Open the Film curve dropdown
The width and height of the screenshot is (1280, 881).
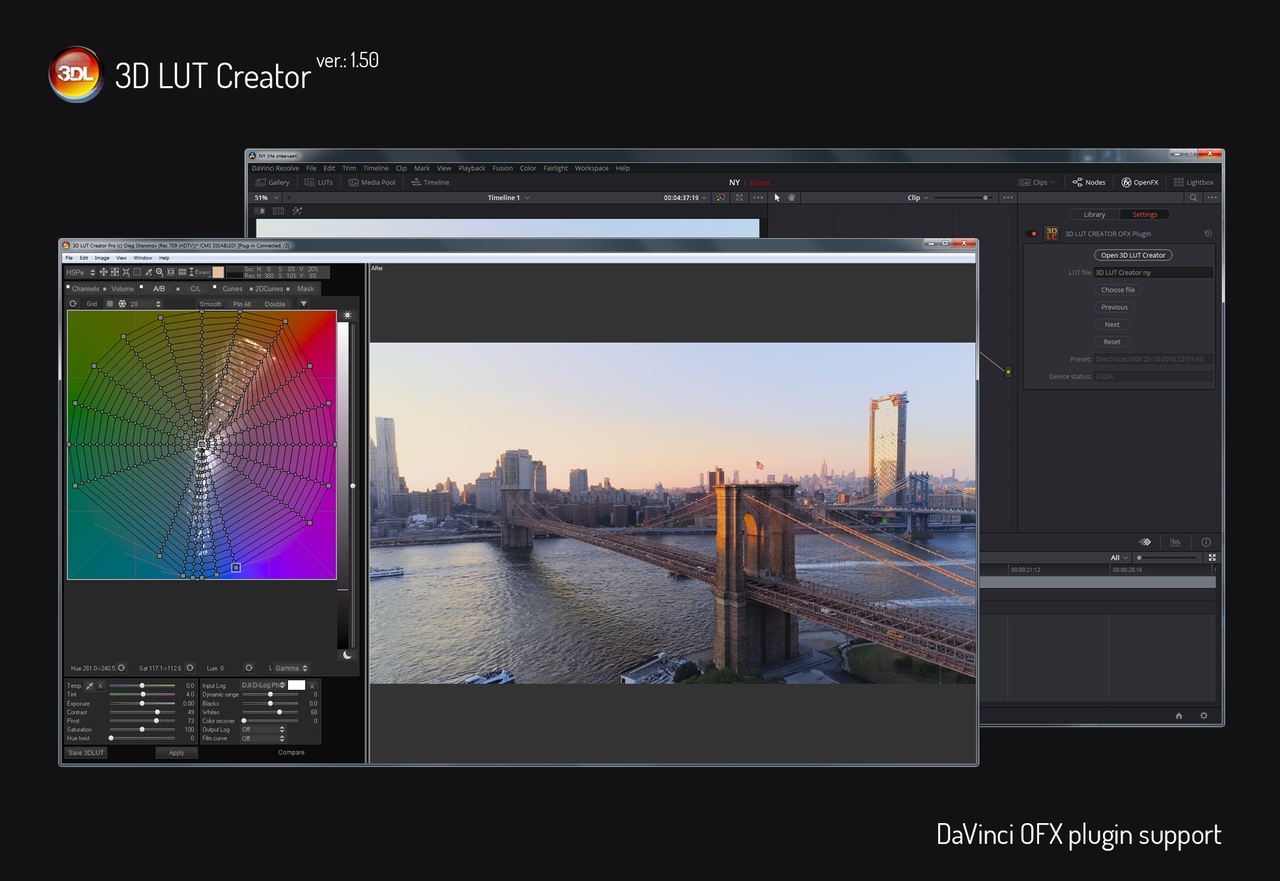click(263, 738)
